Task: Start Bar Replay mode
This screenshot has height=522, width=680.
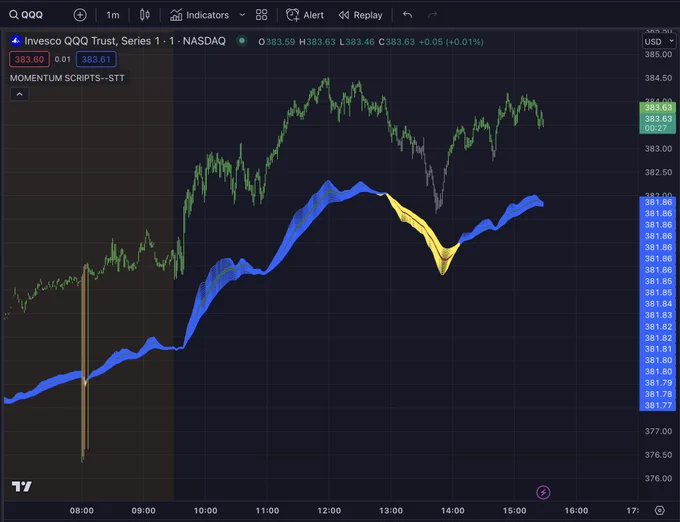Action: (361, 15)
